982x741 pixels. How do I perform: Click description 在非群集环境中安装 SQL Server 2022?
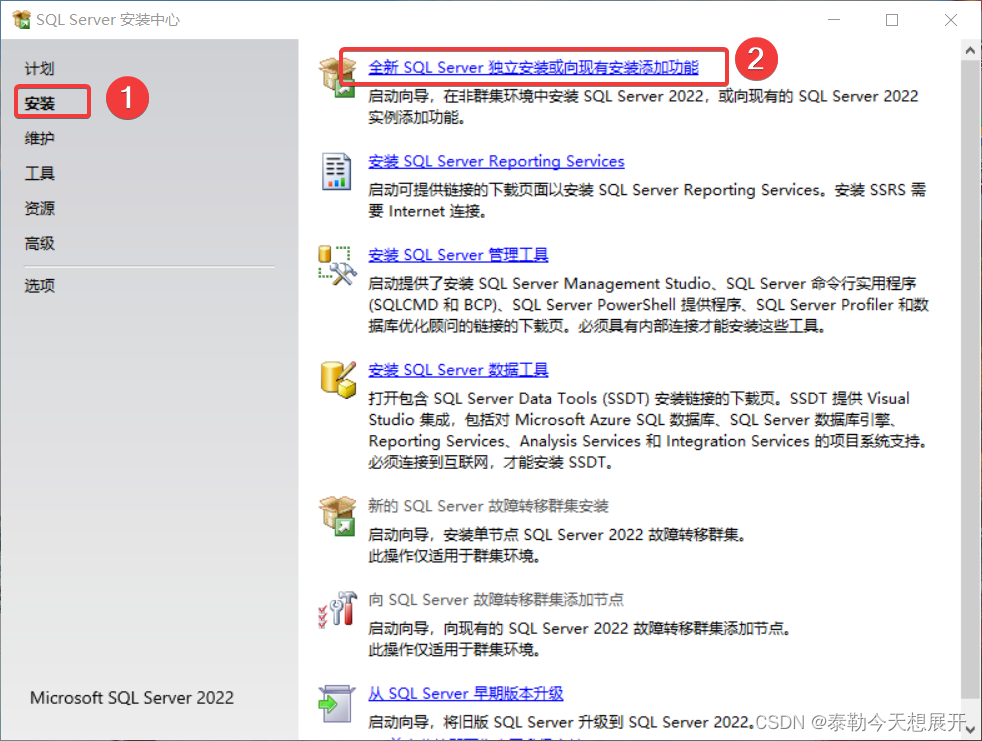pos(643,106)
